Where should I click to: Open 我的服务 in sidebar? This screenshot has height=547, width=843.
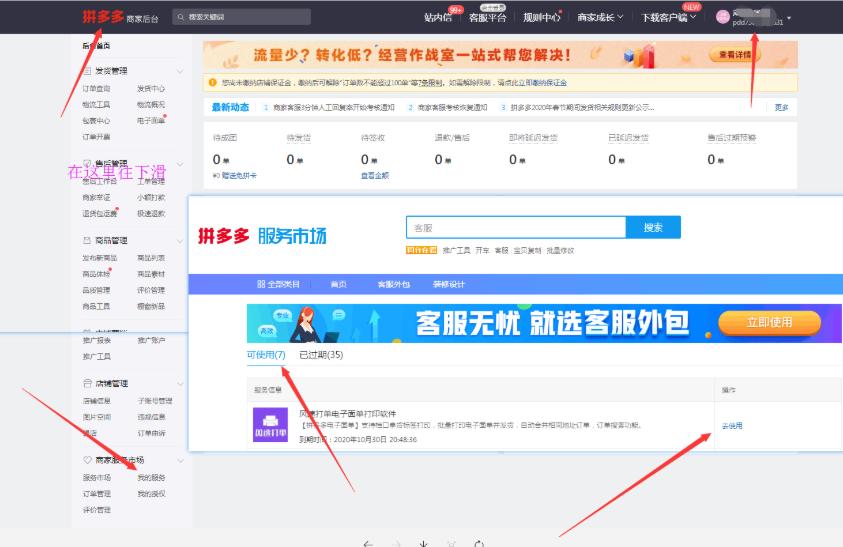pyautogui.click(x=151, y=478)
